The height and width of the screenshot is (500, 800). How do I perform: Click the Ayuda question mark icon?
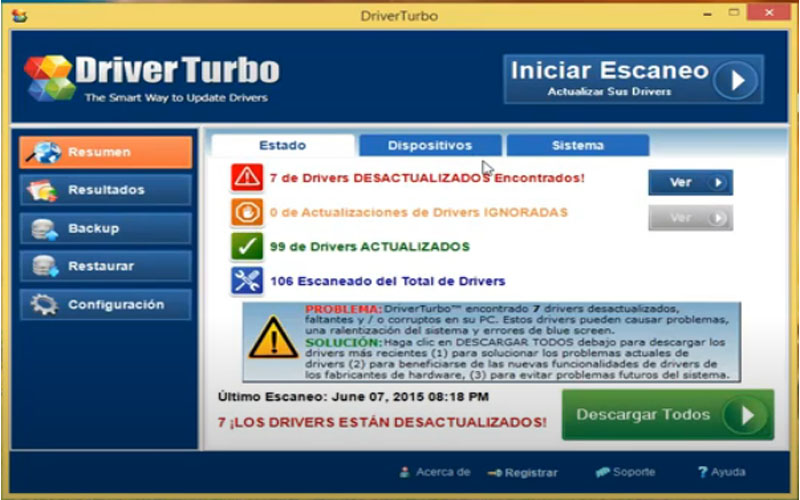coord(703,472)
